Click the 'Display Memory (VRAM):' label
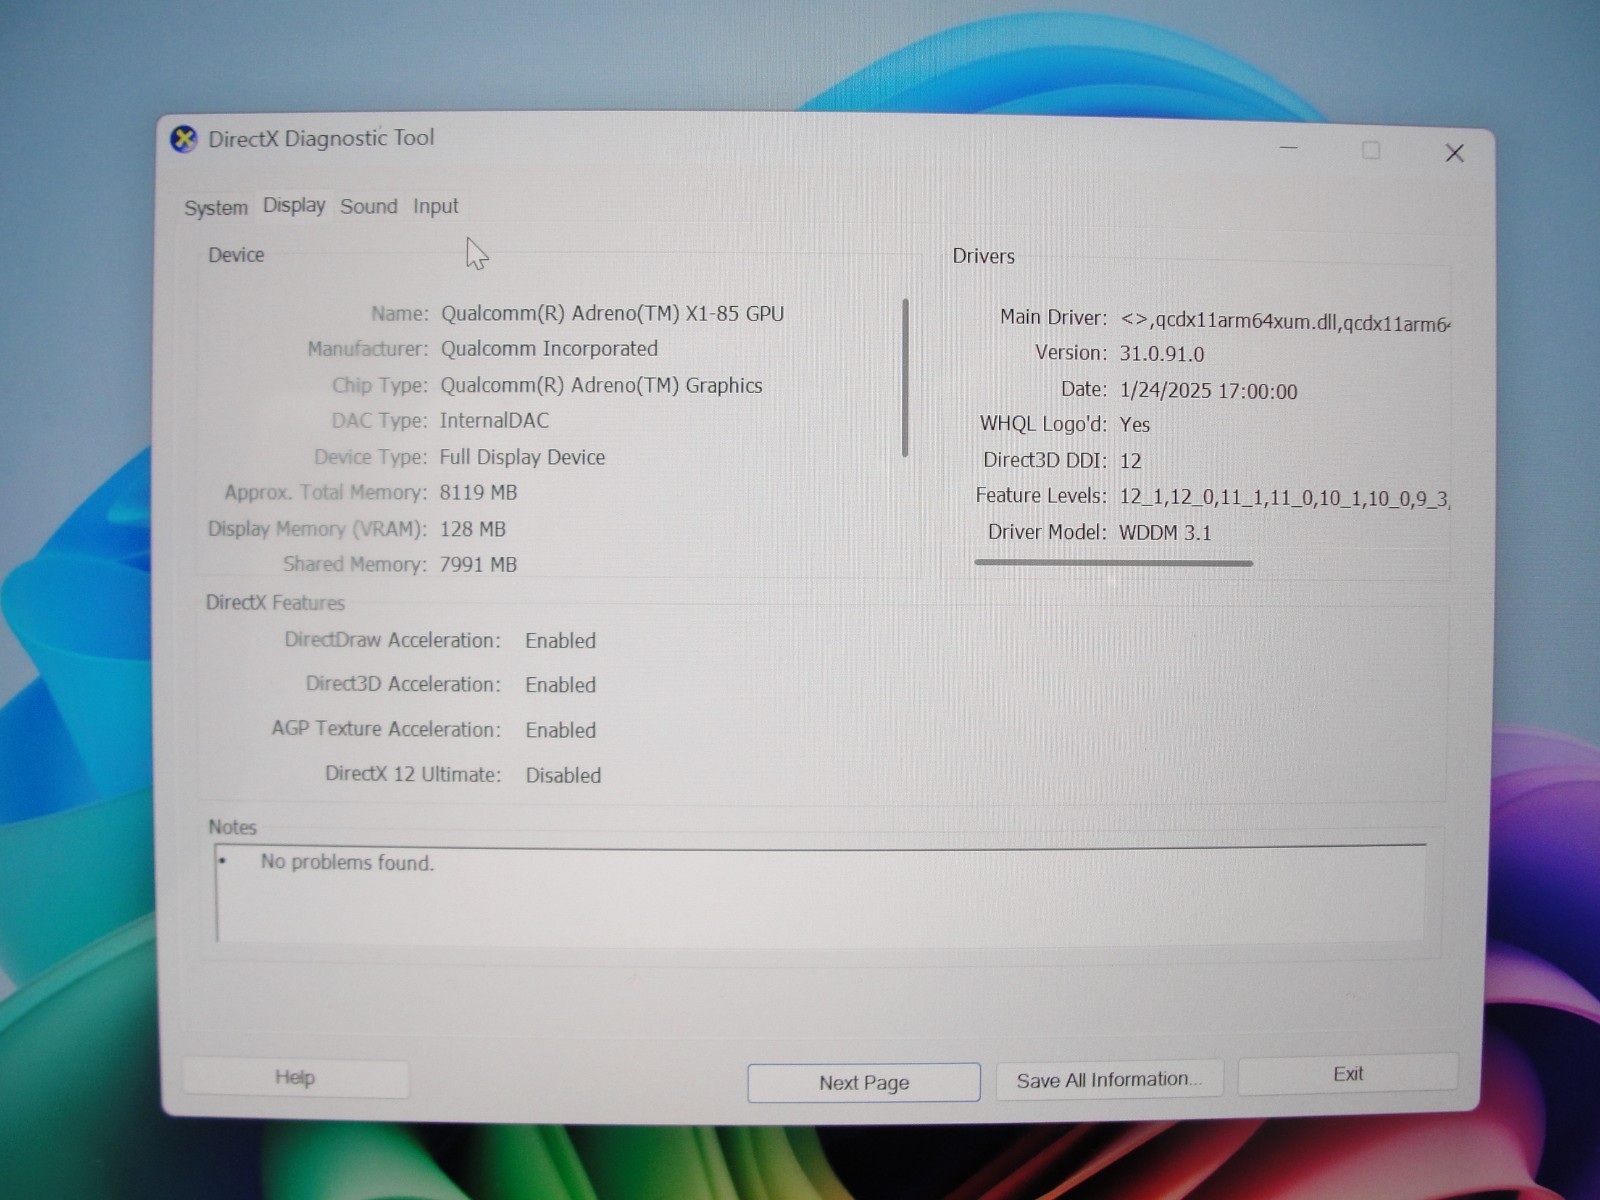This screenshot has width=1600, height=1200. [x=317, y=528]
